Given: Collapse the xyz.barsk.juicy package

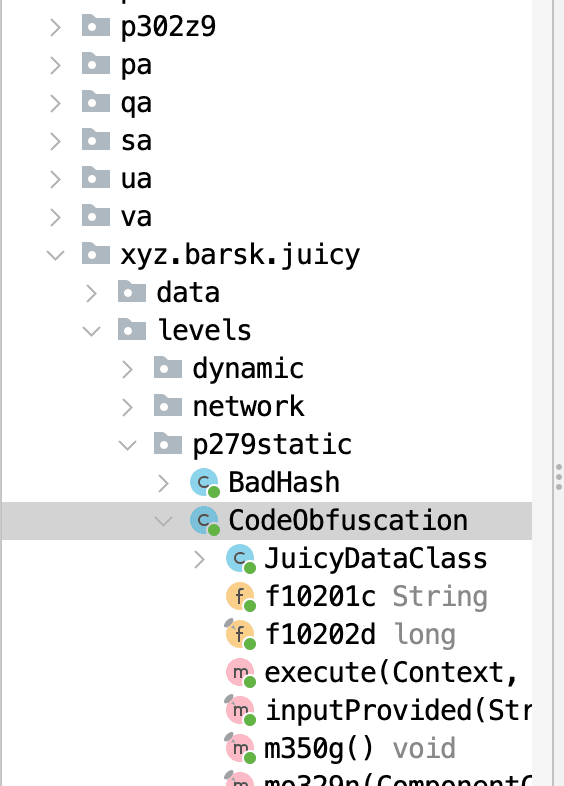Looking at the screenshot, I should [x=56, y=255].
